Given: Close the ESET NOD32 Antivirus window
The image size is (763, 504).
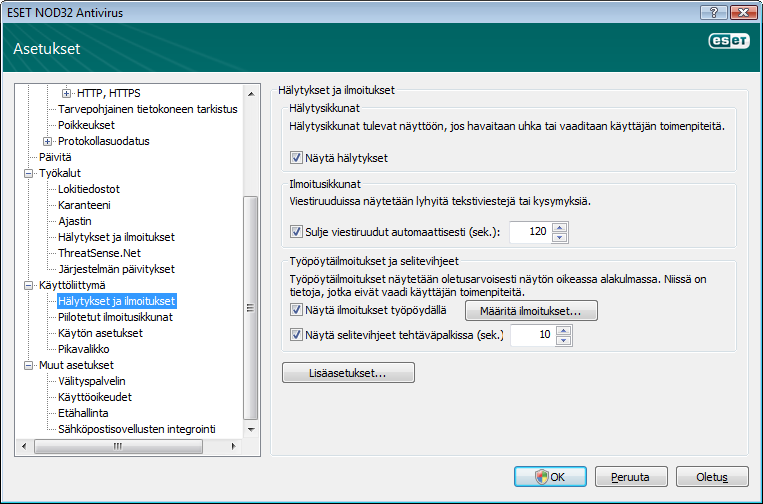Looking at the screenshot, I should point(743,12).
